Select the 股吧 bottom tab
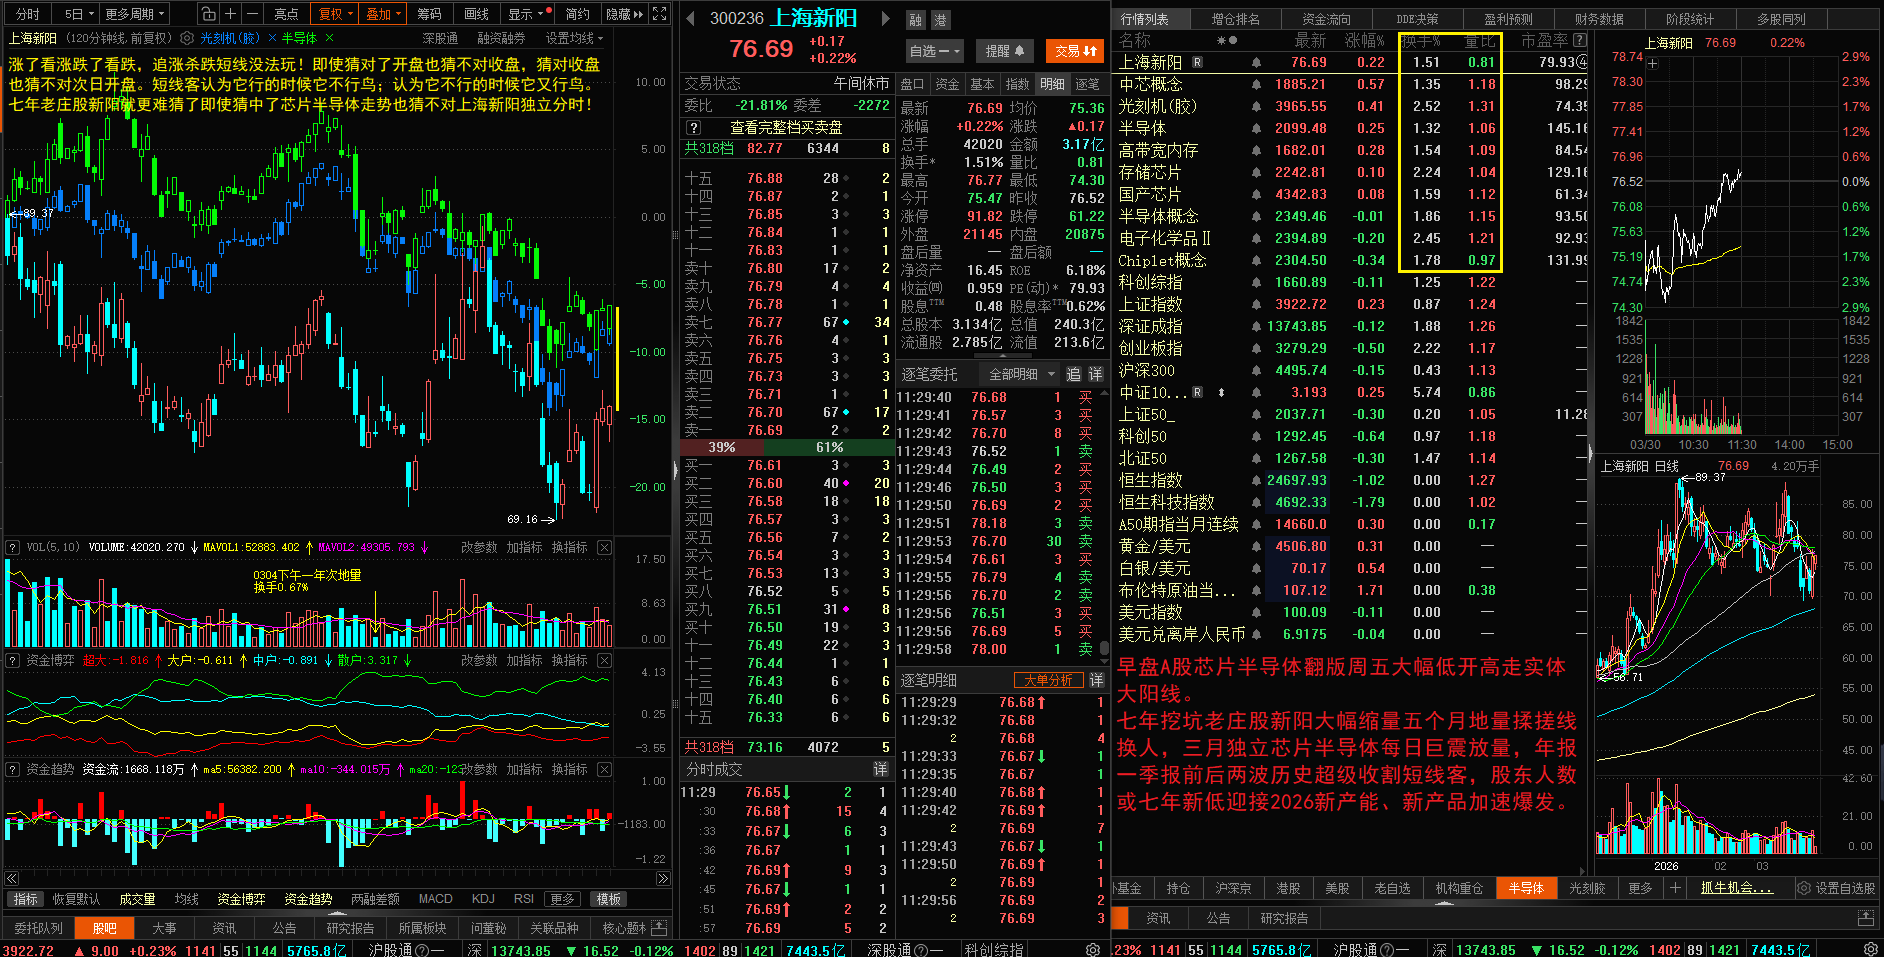1884x957 pixels. tap(105, 928)
